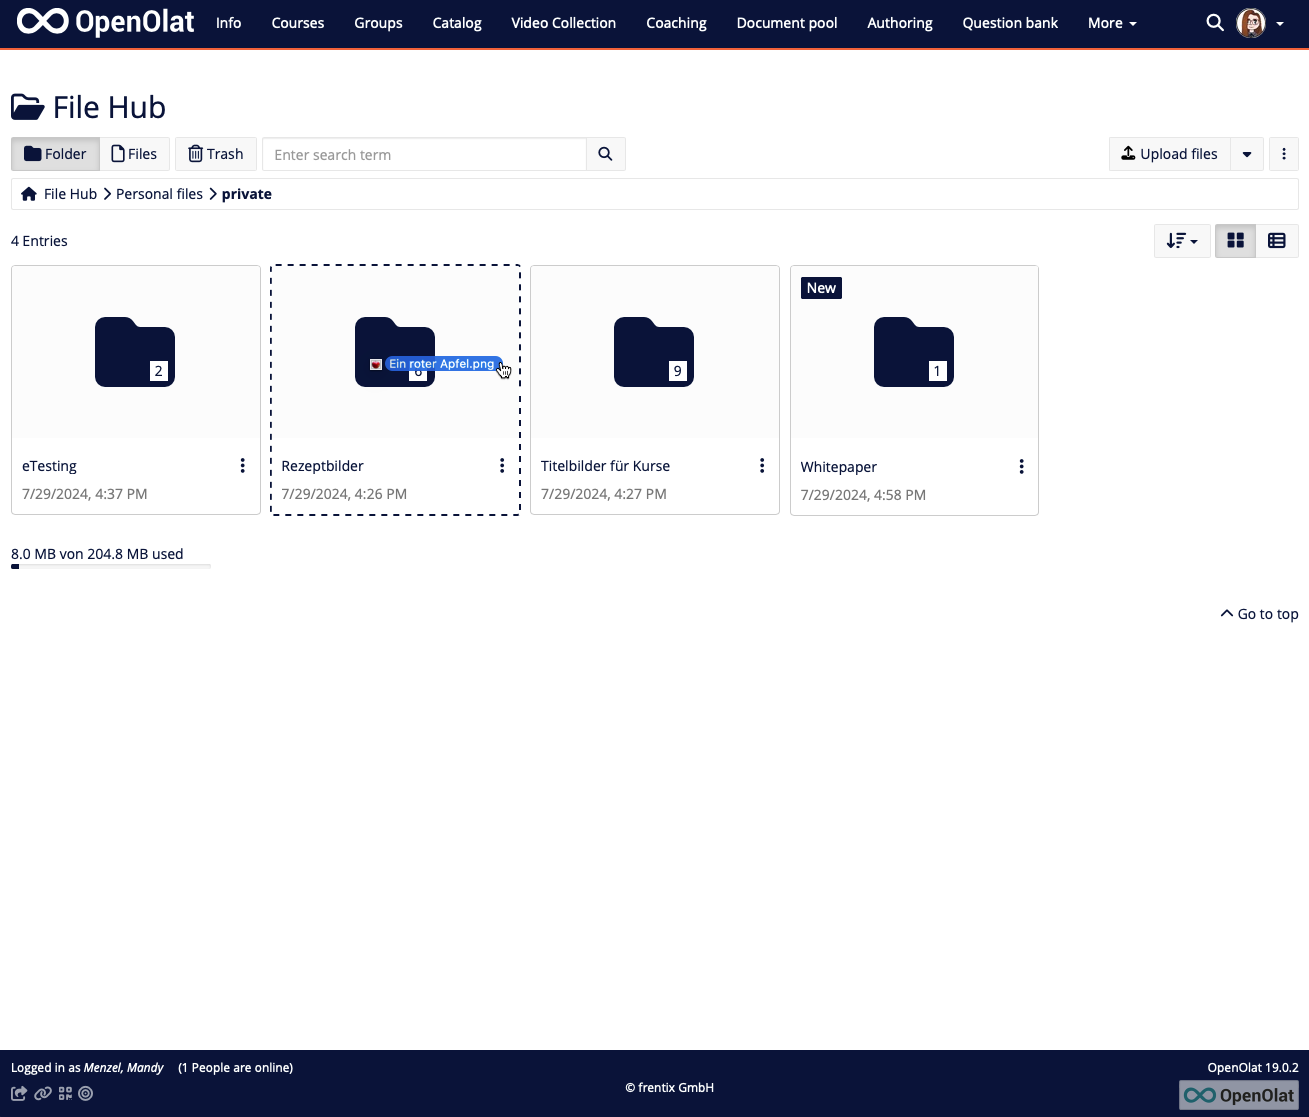Go to the Authoring menu item
The height and width of the screenshot is (1117, 1309).
click(899, 23)
